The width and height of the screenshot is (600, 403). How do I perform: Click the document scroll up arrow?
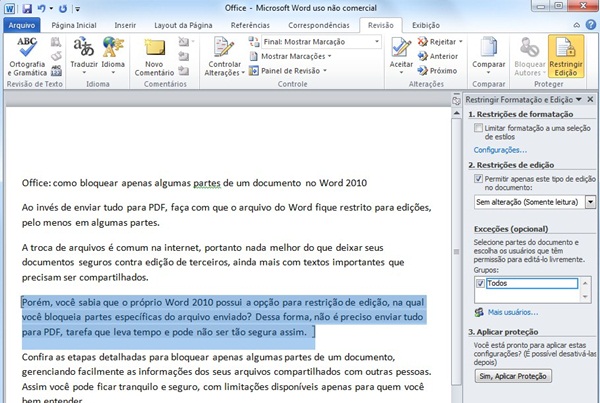click(x=456, y=113)
